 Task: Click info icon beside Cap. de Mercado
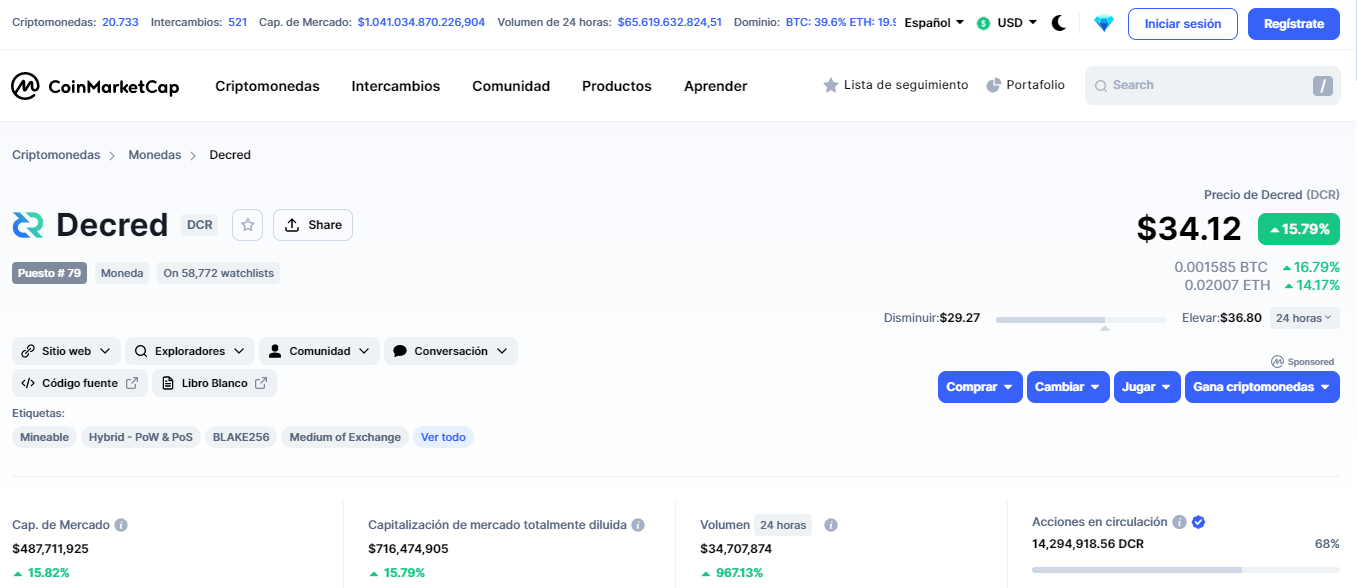[121, 525]
